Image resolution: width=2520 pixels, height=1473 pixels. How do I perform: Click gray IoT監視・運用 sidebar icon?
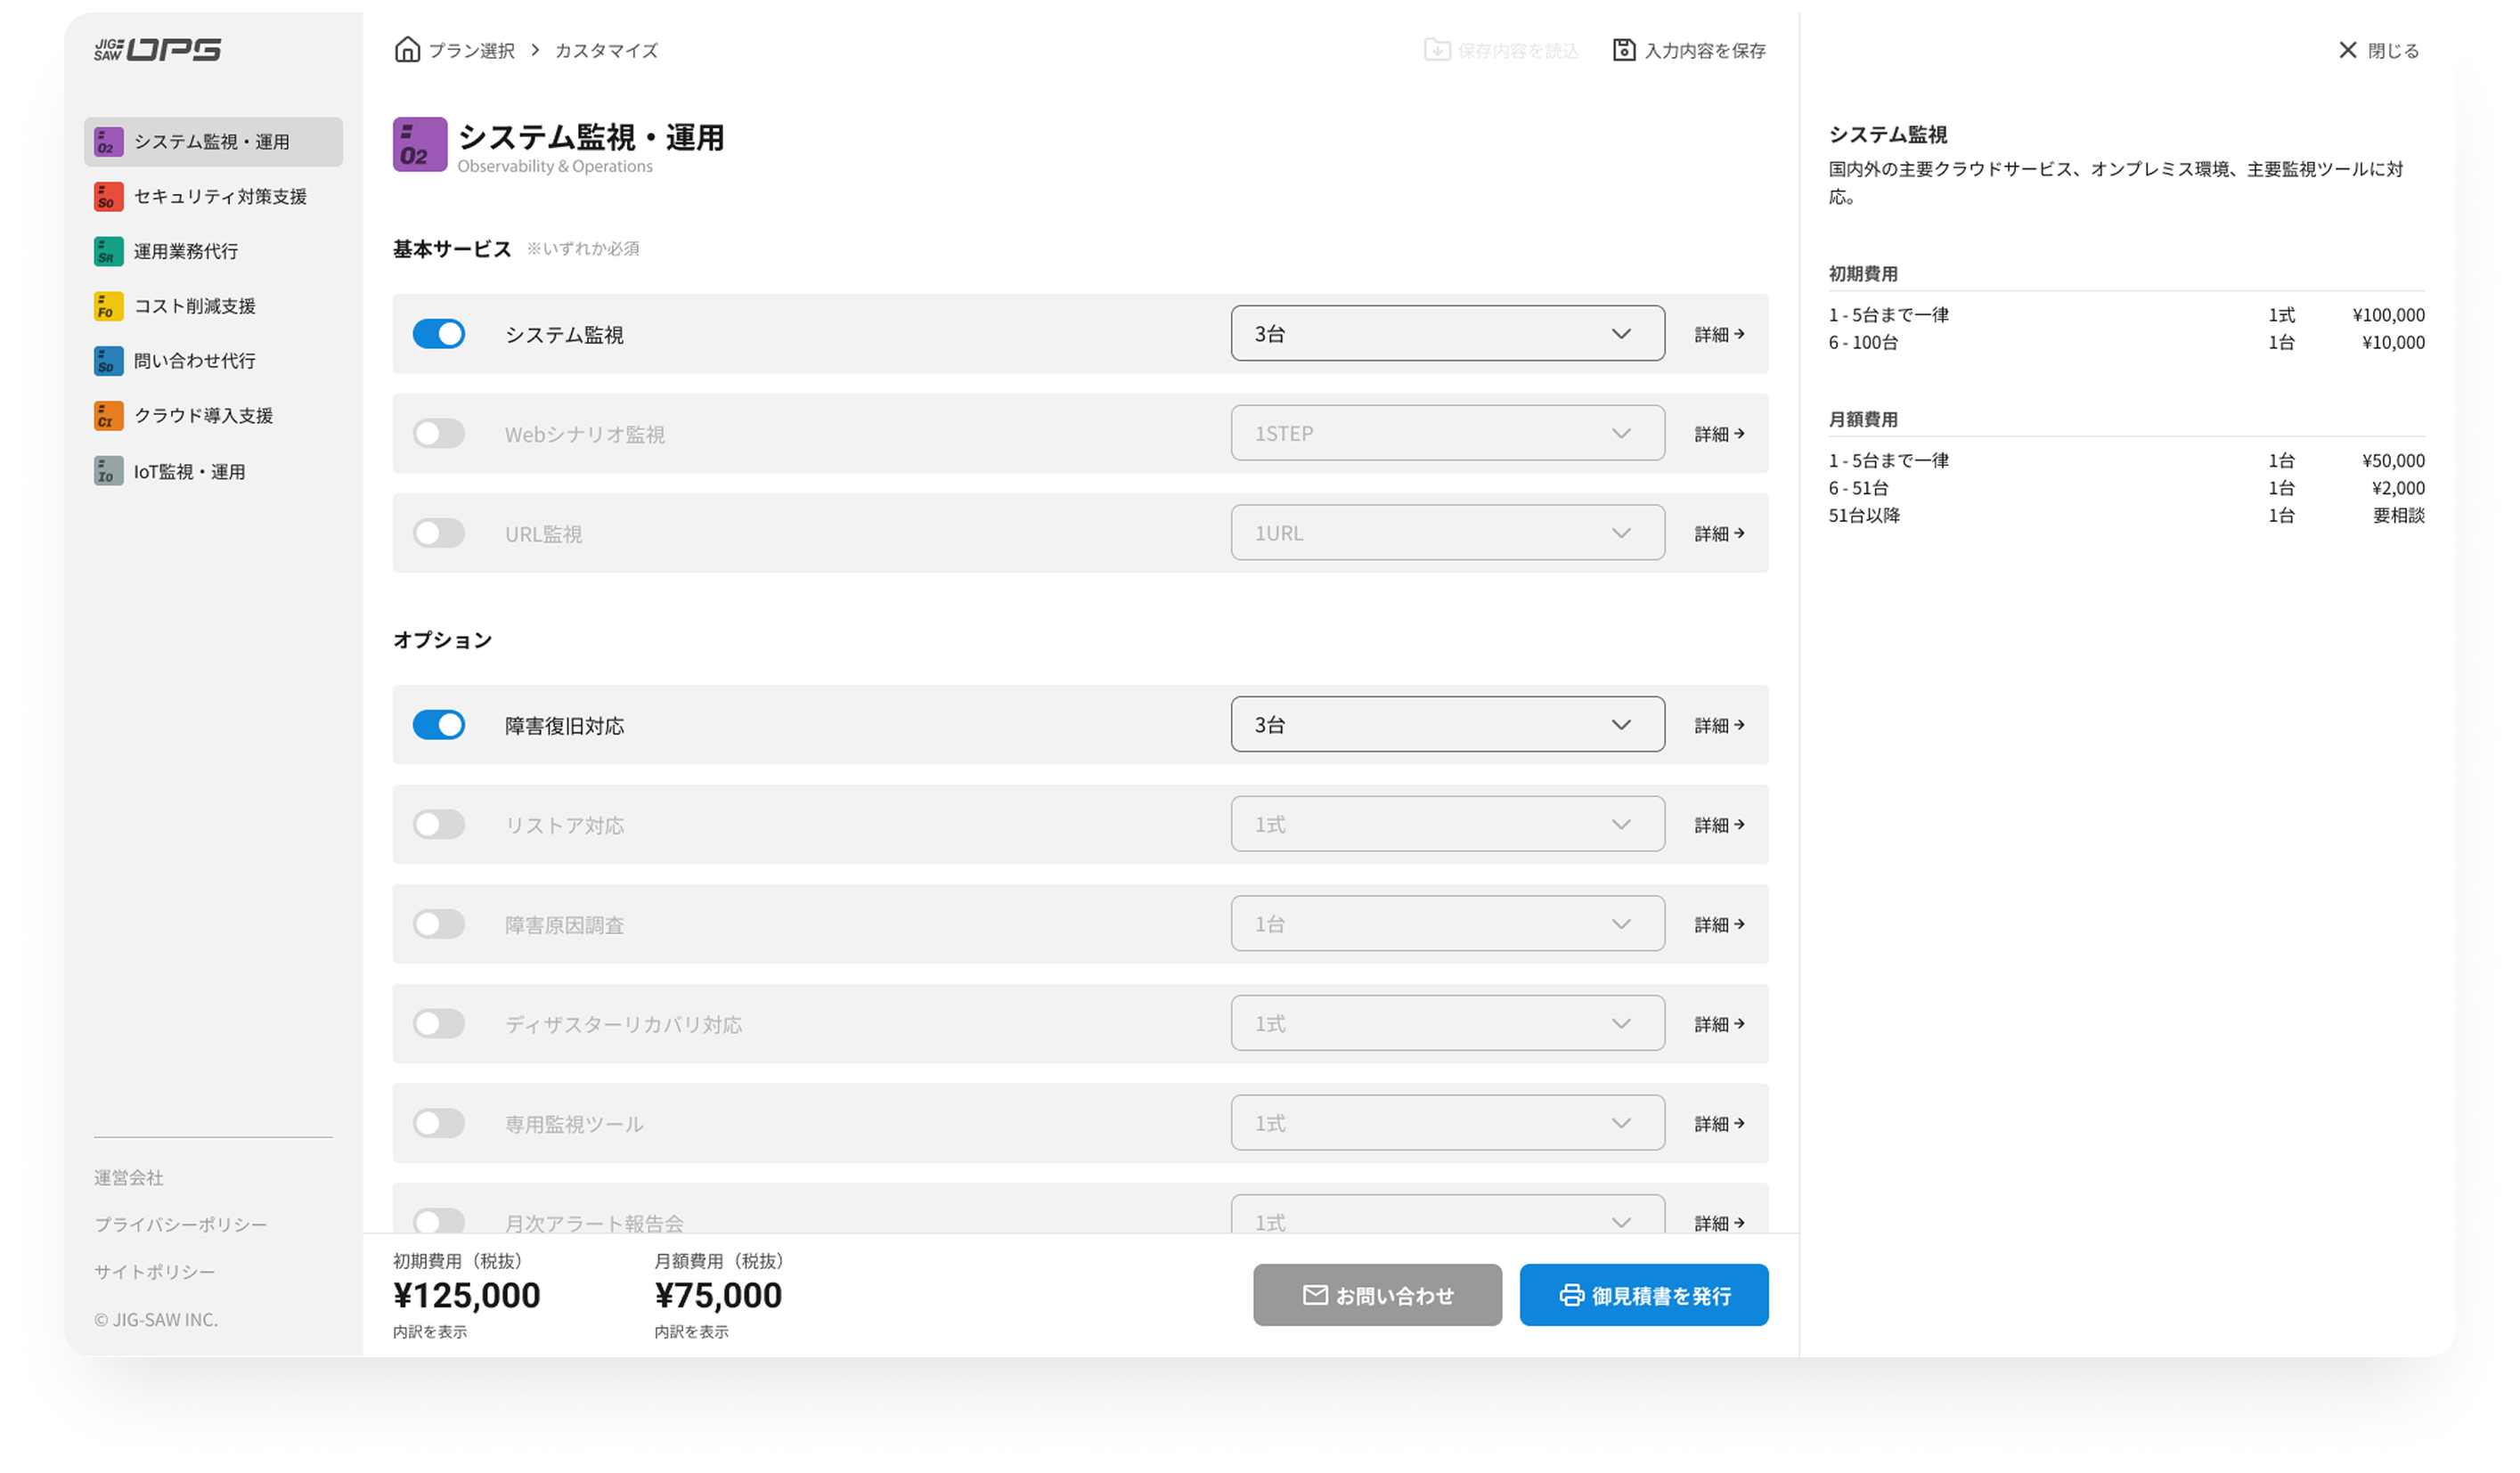coord(108,471)
